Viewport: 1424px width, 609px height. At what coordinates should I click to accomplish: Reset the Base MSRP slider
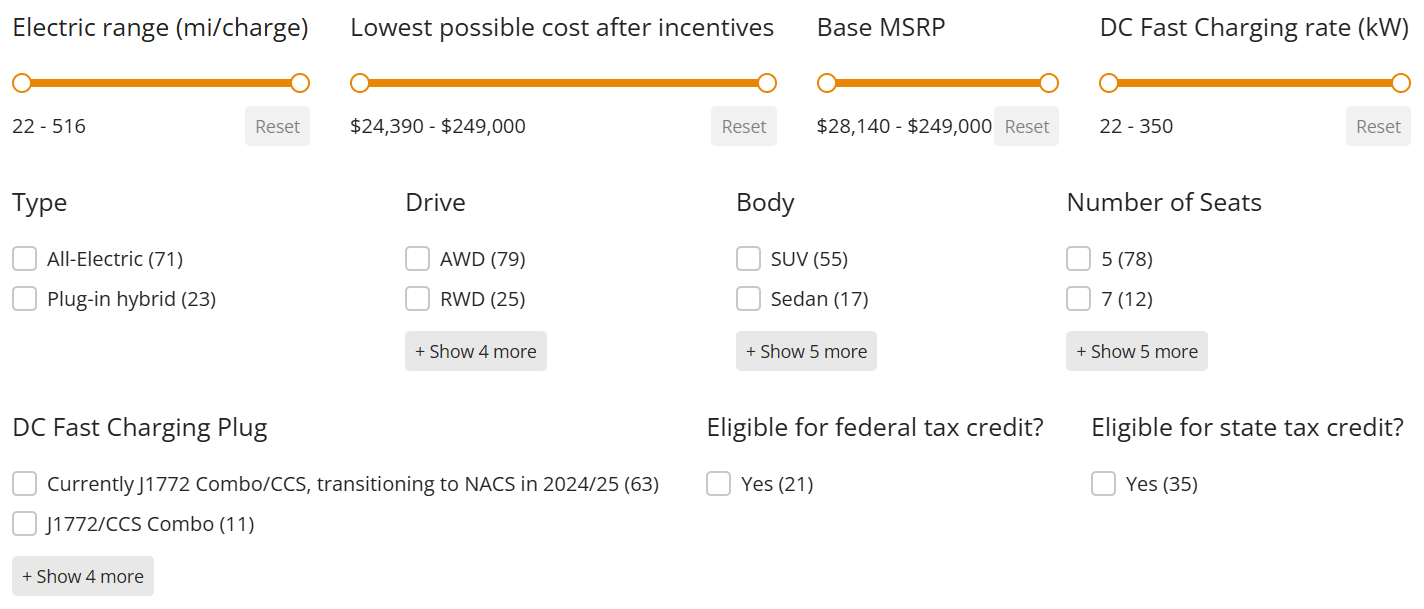pyautogui.click(x=1026, y=127)
